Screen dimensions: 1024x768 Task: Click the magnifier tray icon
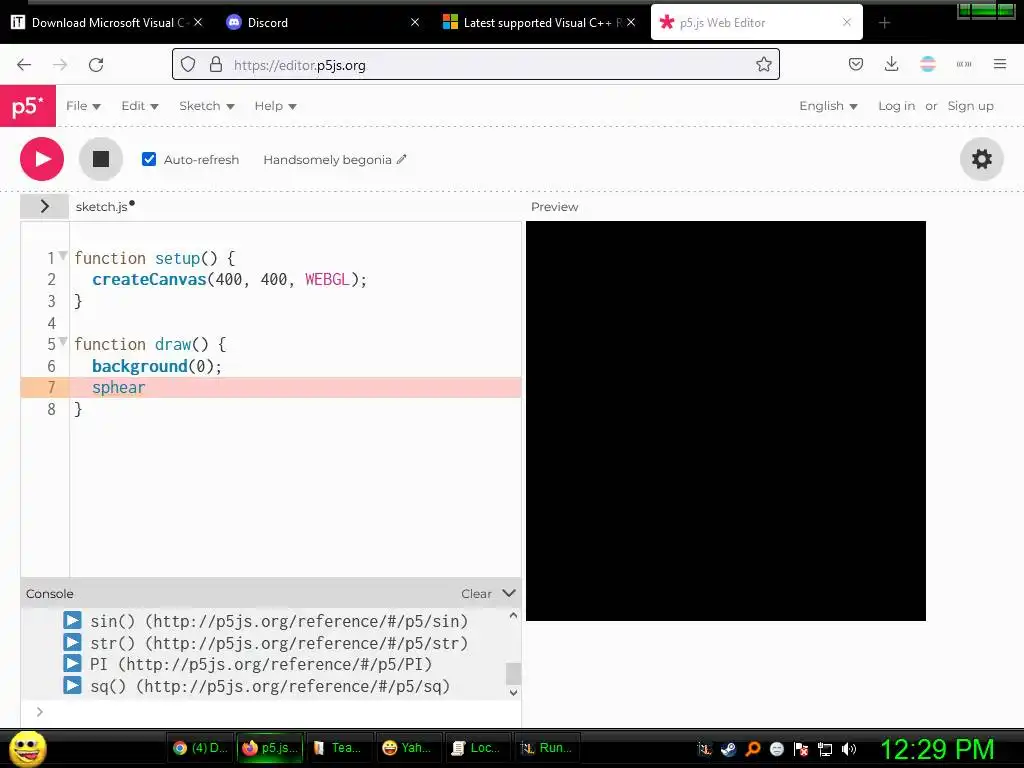[x=752, y=748]
